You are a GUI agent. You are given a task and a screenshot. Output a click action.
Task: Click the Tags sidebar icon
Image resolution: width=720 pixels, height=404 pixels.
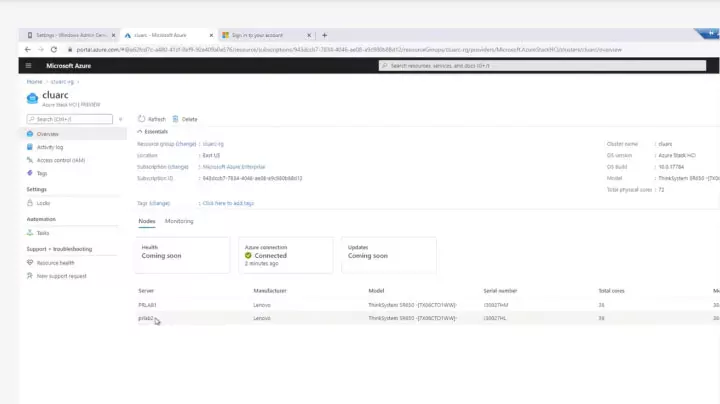(x=30, y=173)
